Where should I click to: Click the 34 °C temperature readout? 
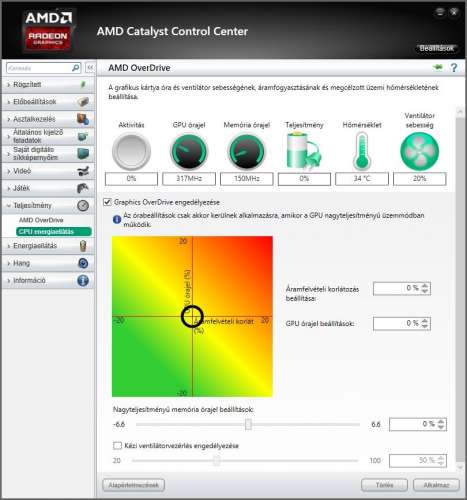[x=362, y=179]
